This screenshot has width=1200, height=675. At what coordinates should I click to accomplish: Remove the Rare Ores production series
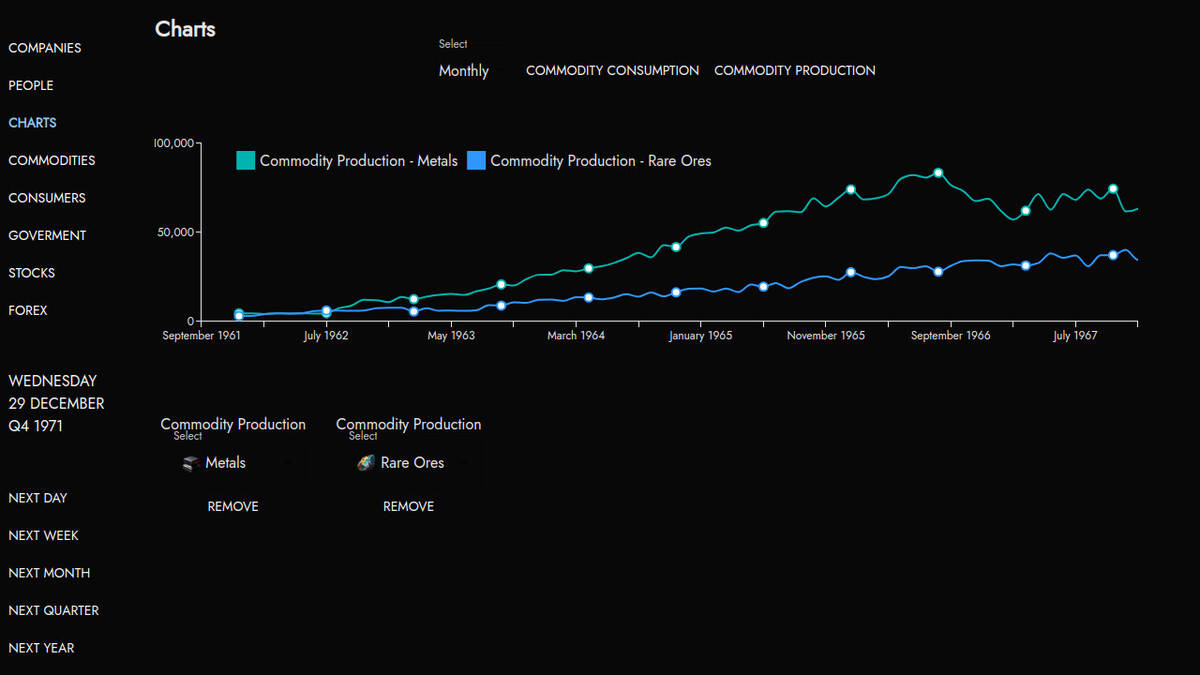408,507
